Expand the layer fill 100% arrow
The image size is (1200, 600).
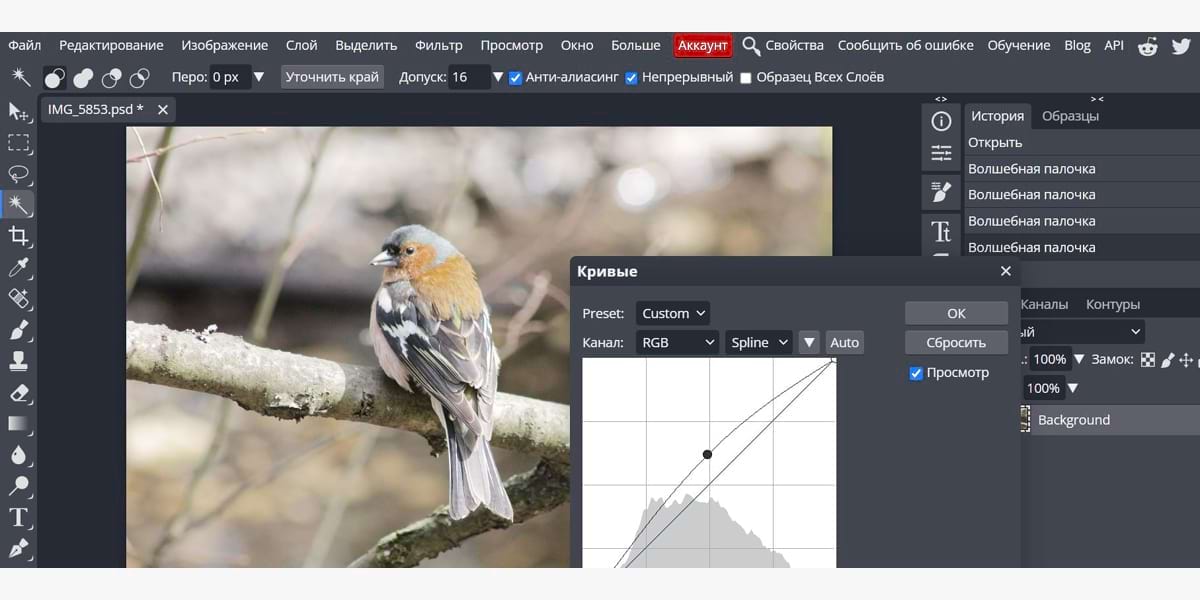(x=1074, y=388)
